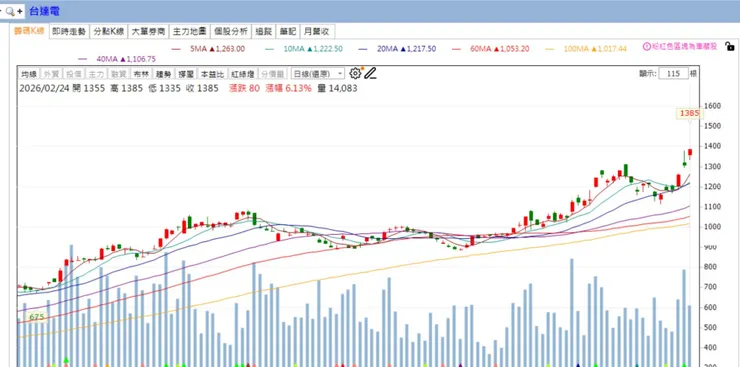The image size is (740, 367).
Task: Click the date 2026/02/24 in quote line
Action: [44, 88]
